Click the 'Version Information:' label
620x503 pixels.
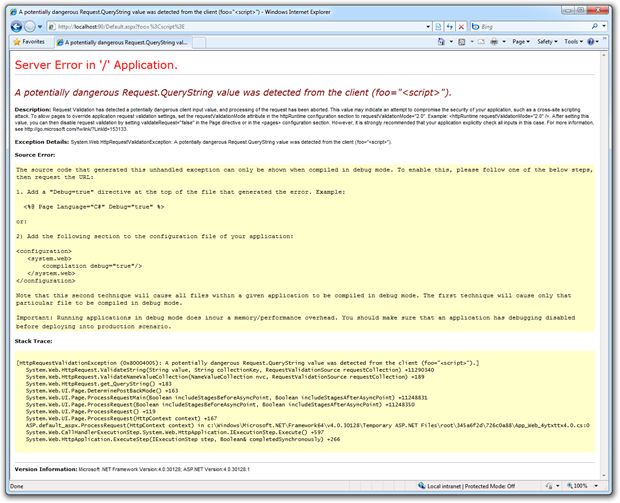[45, 469]
